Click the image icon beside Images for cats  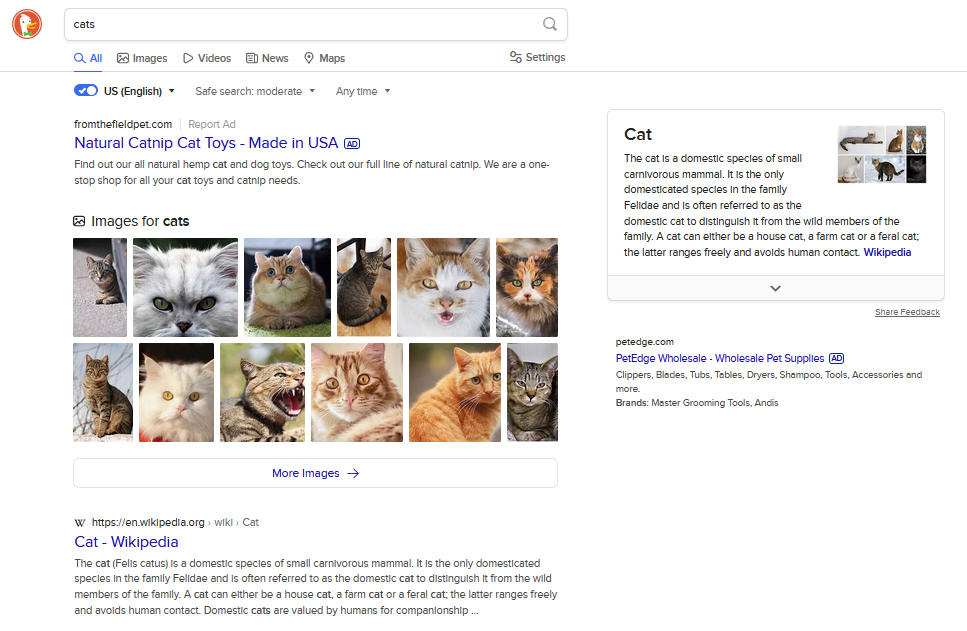pos(79,221)
